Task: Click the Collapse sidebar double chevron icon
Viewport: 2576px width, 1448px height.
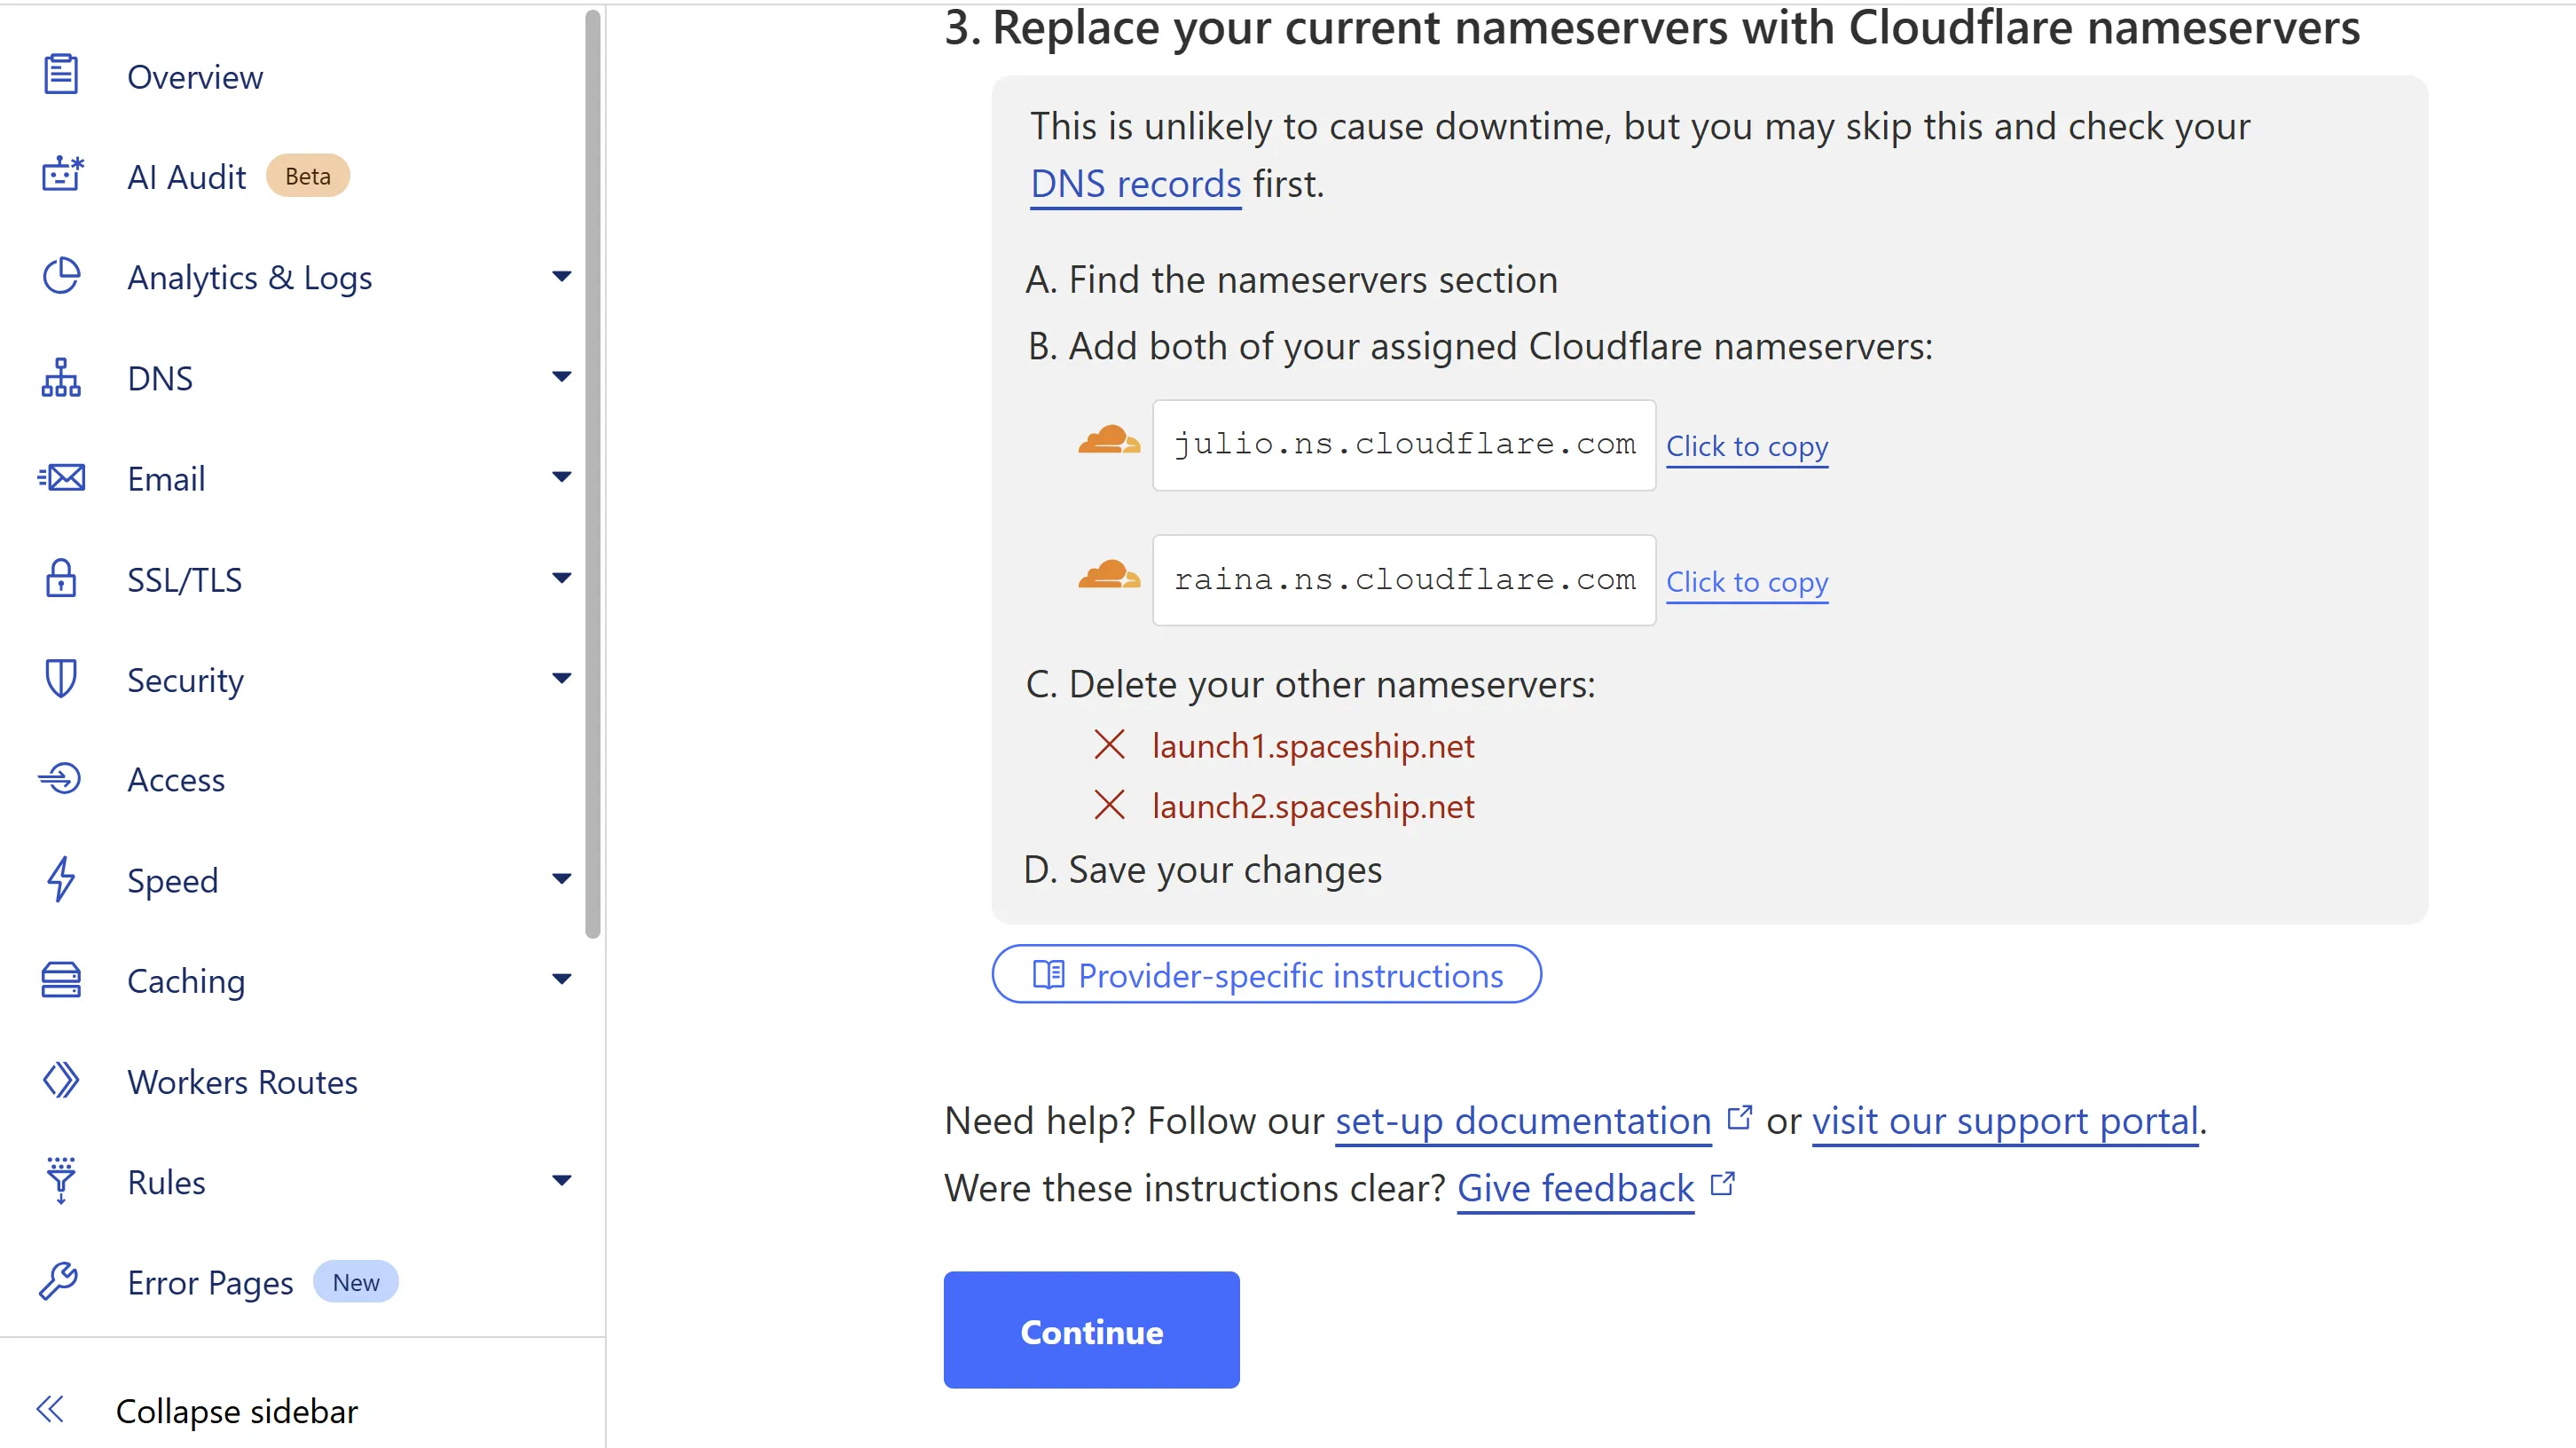Action: coord(50,1410)
